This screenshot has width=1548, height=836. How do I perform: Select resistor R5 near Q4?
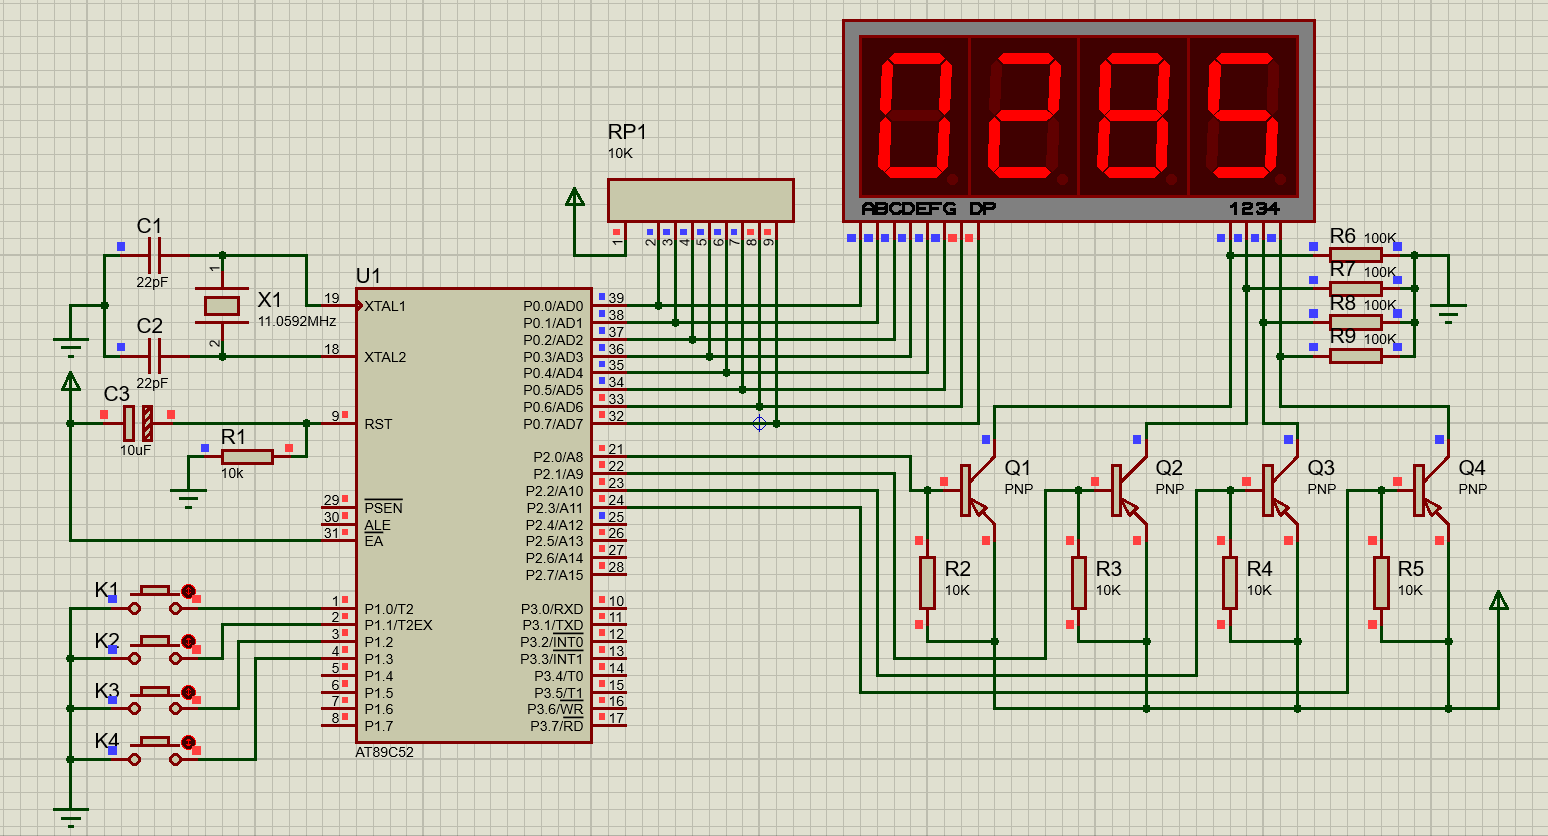pyautogui.click(x=1381, y=583)
